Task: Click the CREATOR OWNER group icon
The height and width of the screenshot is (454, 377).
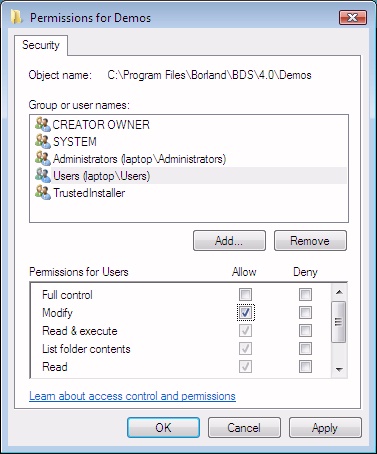Action: (43, 124)
